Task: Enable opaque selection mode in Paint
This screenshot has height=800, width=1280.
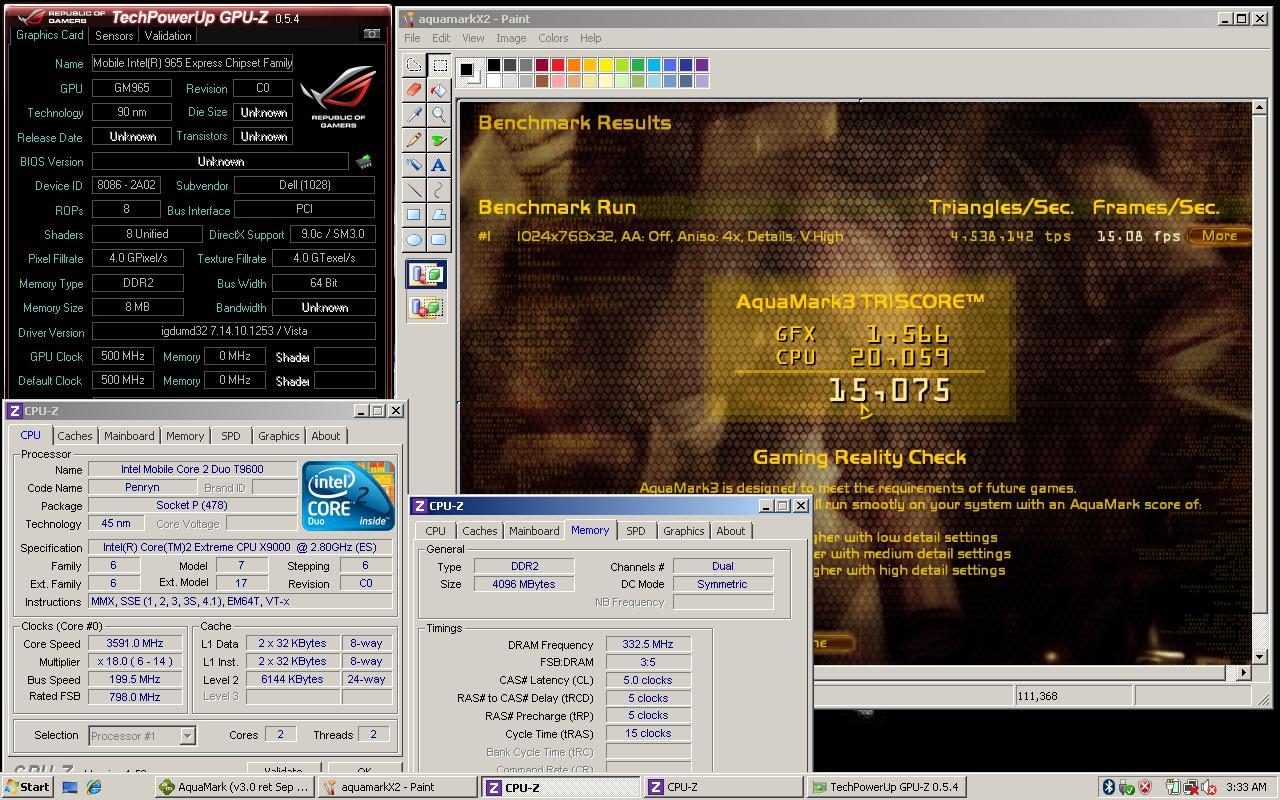Action: click(427, 275)
